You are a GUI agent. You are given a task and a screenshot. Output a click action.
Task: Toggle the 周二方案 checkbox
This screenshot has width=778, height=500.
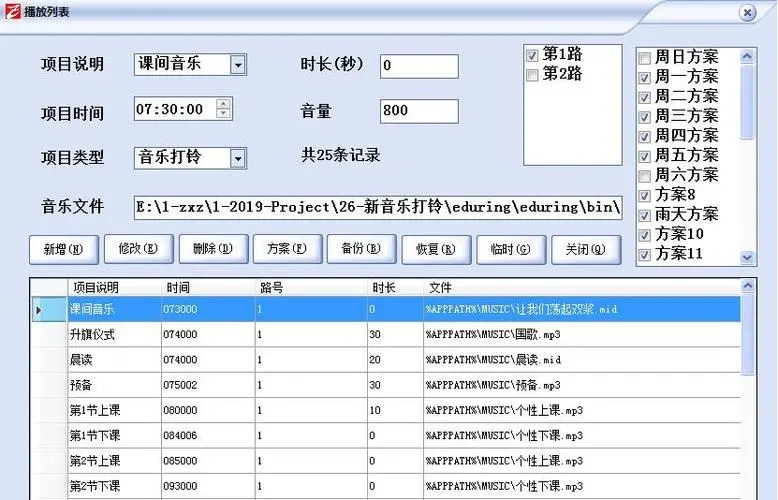pos(645,97)
